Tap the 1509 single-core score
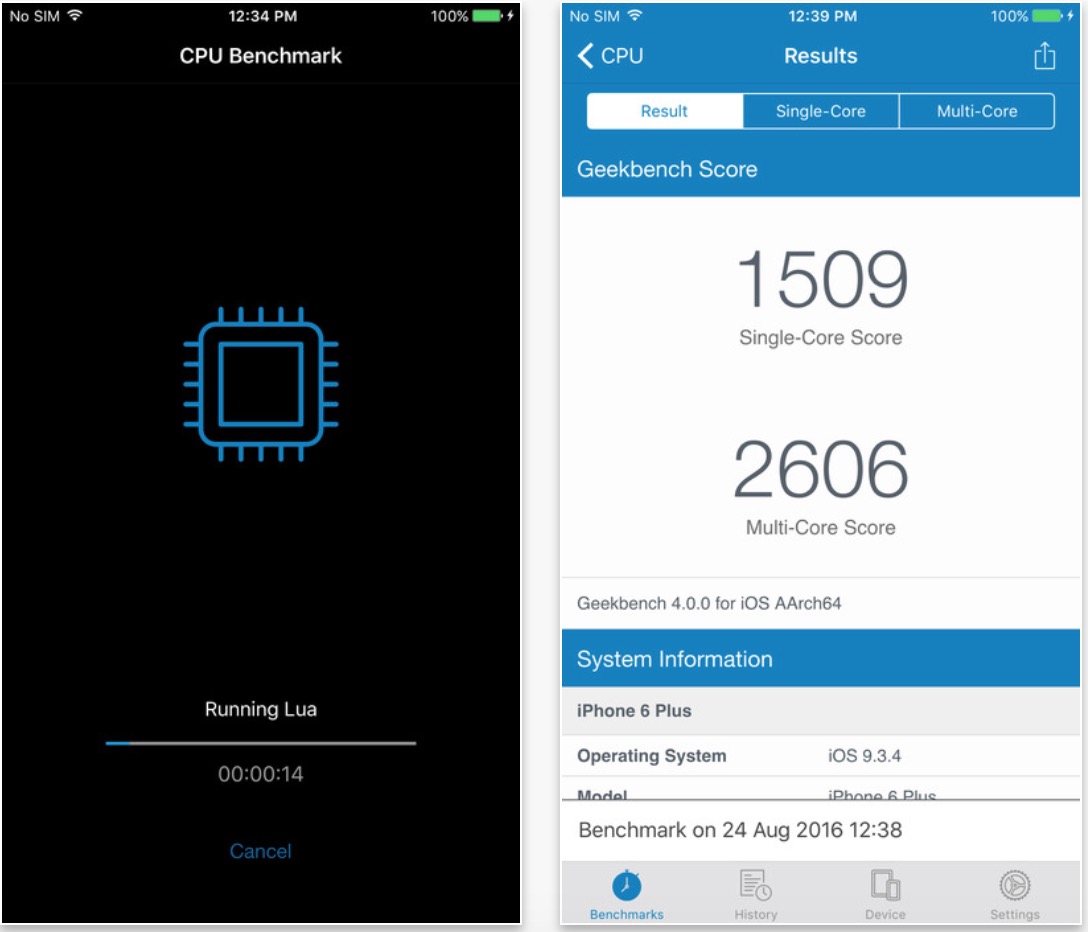The image size is (1088, 932). (822, 279)
